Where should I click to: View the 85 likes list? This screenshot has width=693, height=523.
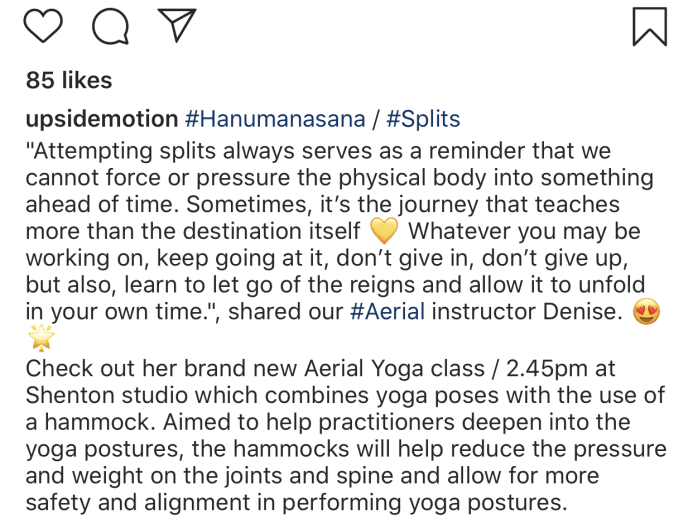[69, 80]
